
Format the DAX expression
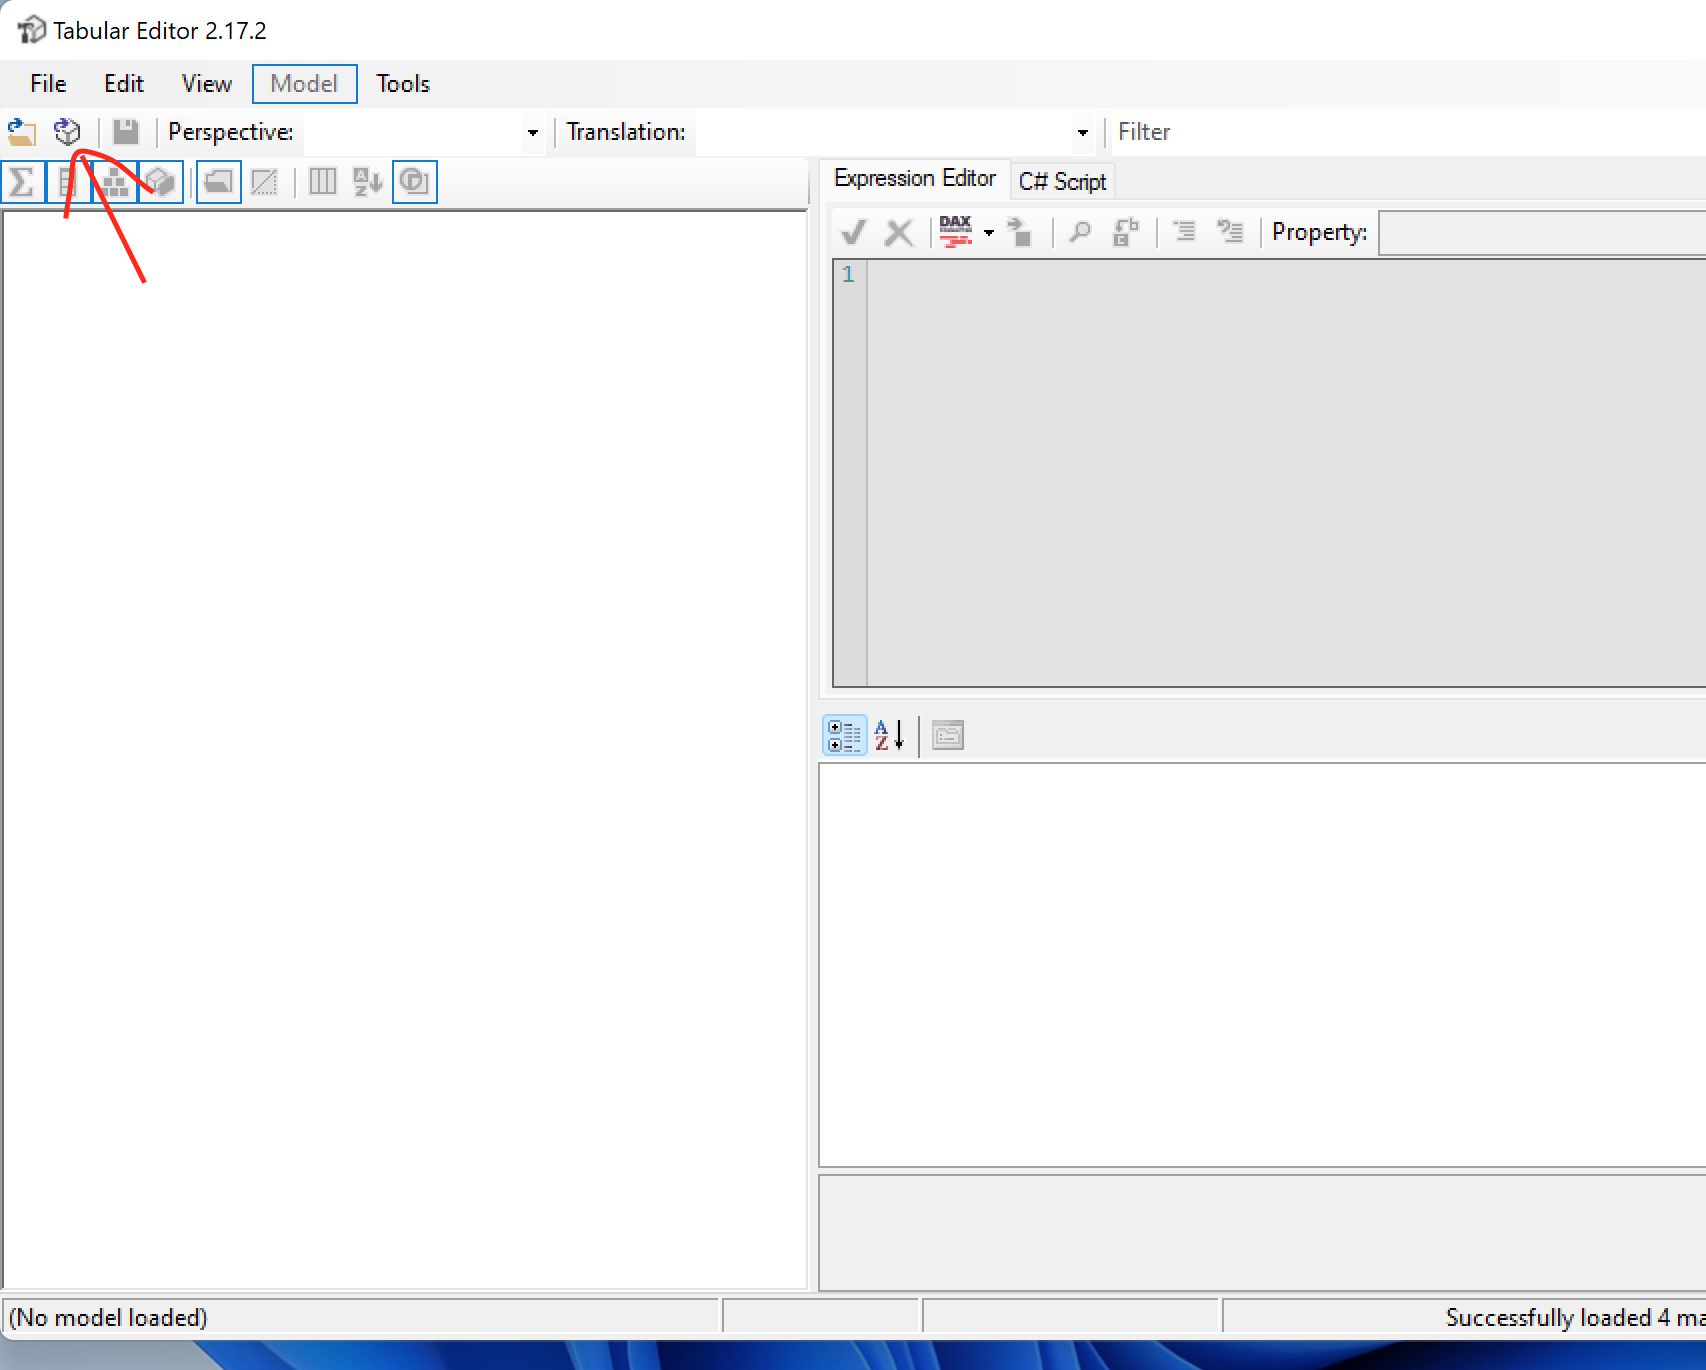pyautogui.click(x=958, y=232)
